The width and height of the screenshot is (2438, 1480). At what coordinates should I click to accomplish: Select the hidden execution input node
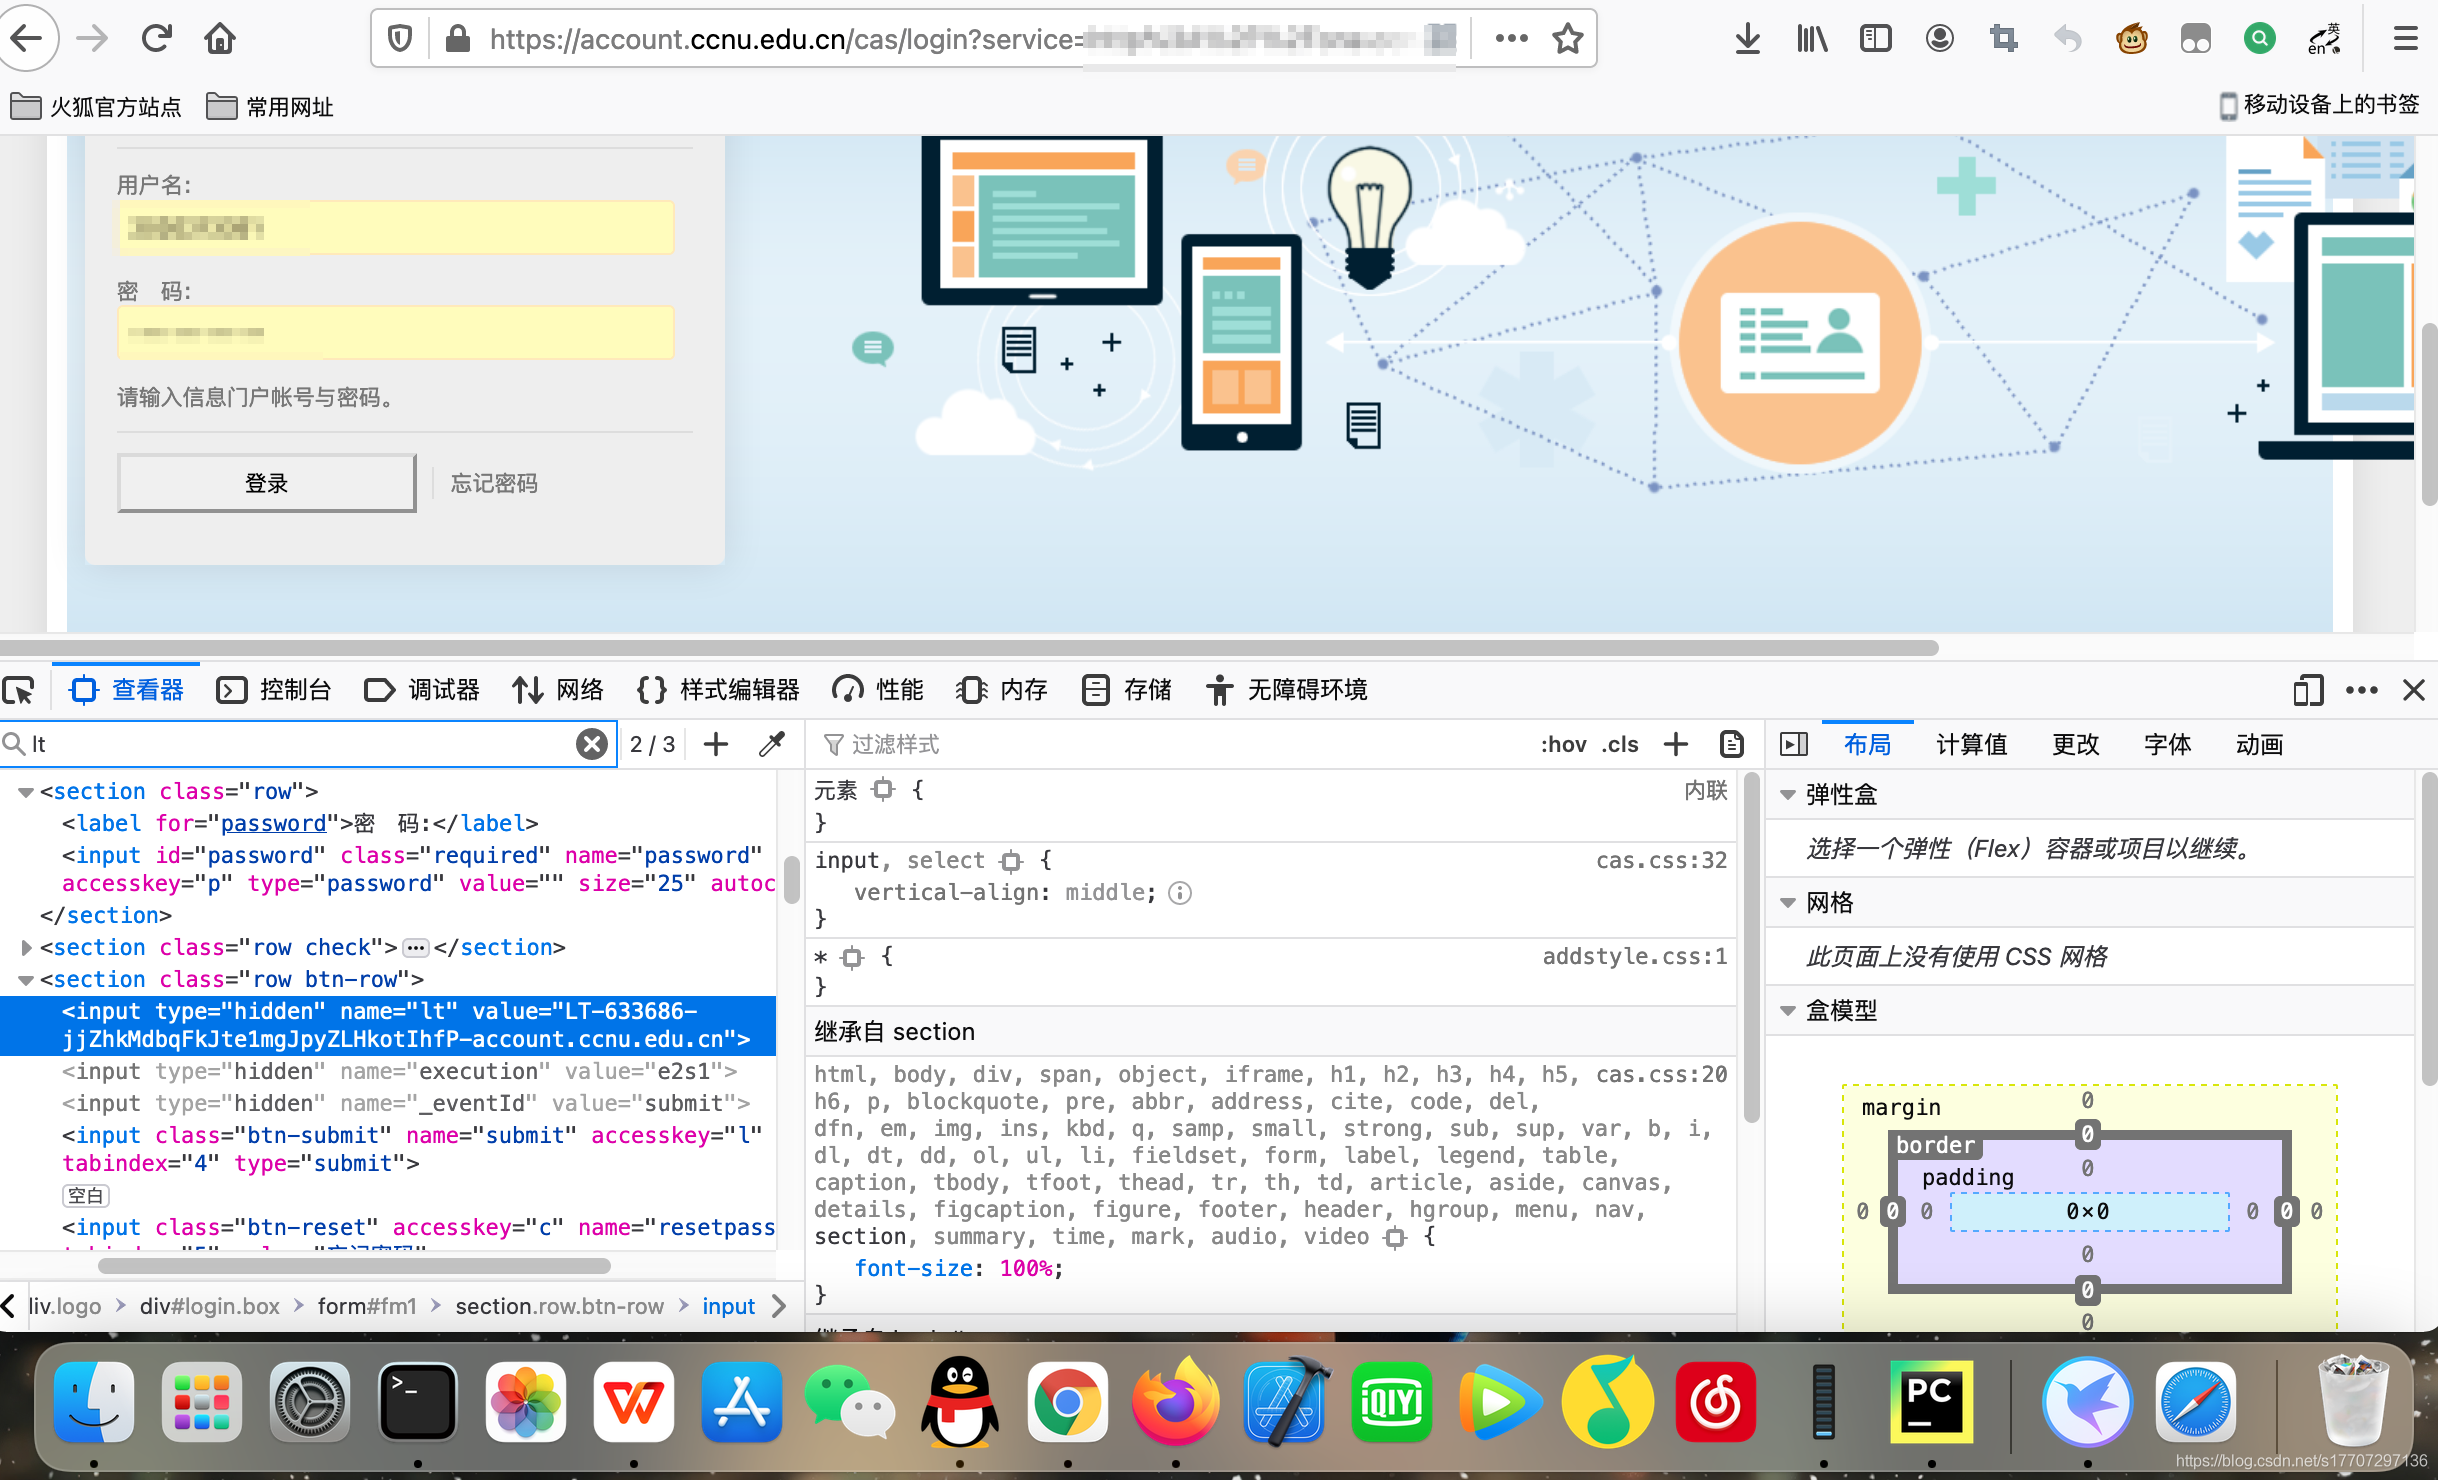pos(400,1071)
